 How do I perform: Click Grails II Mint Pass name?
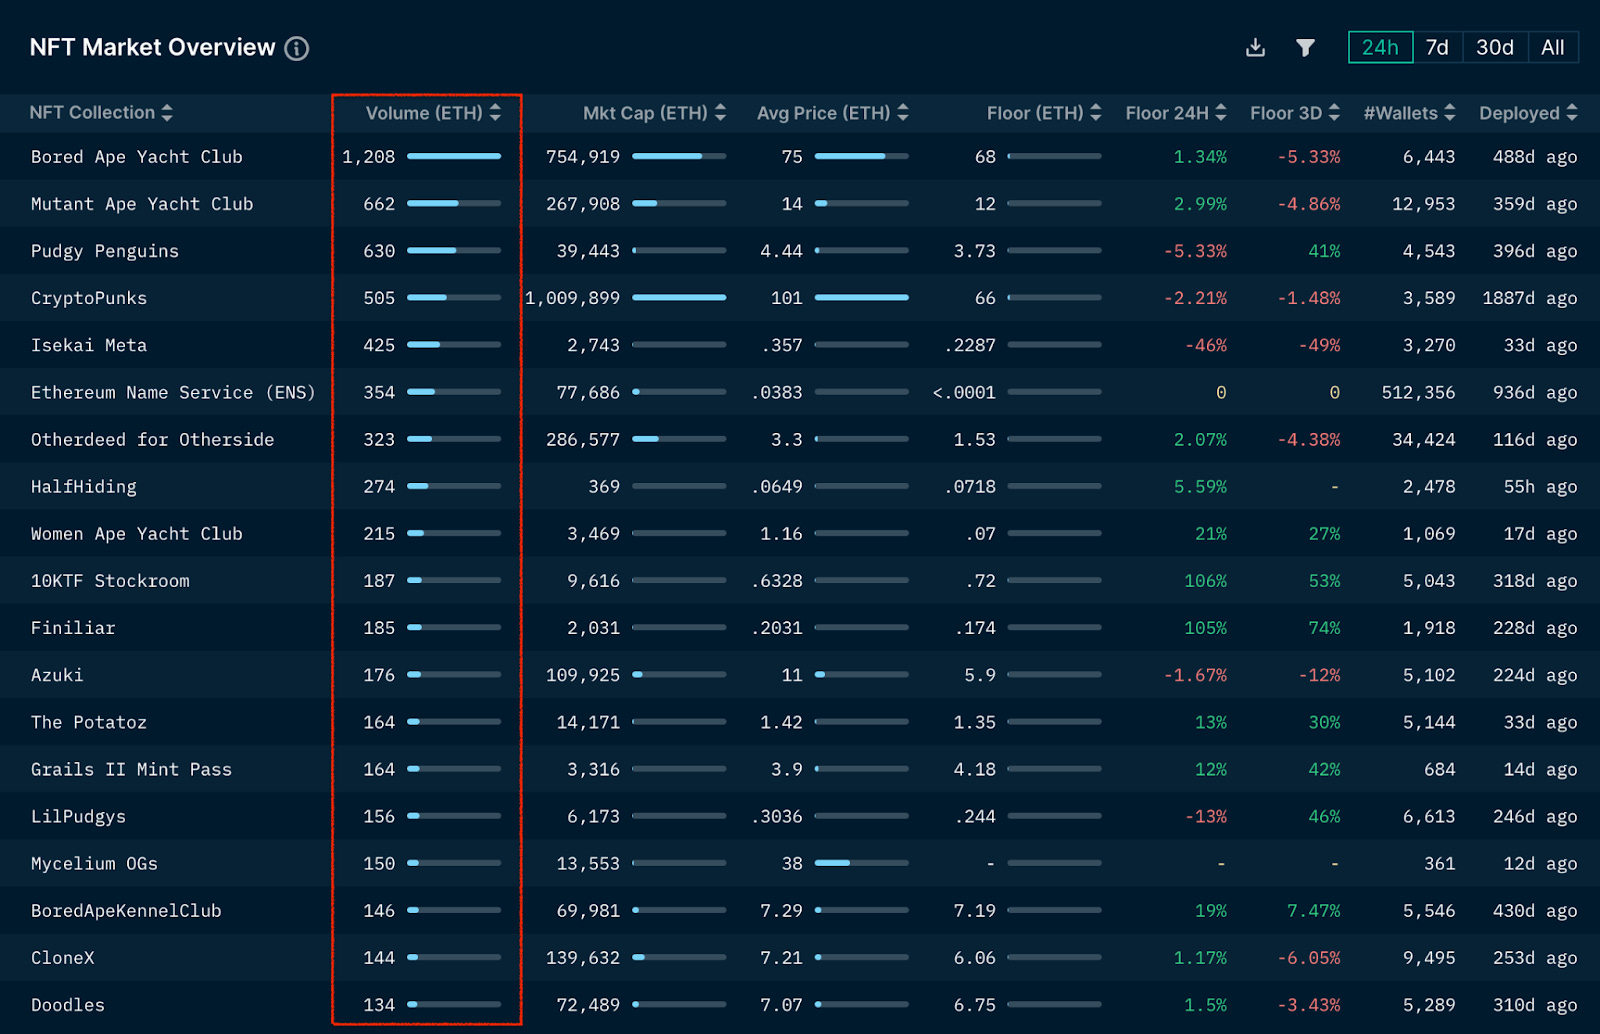pos(131,769)
